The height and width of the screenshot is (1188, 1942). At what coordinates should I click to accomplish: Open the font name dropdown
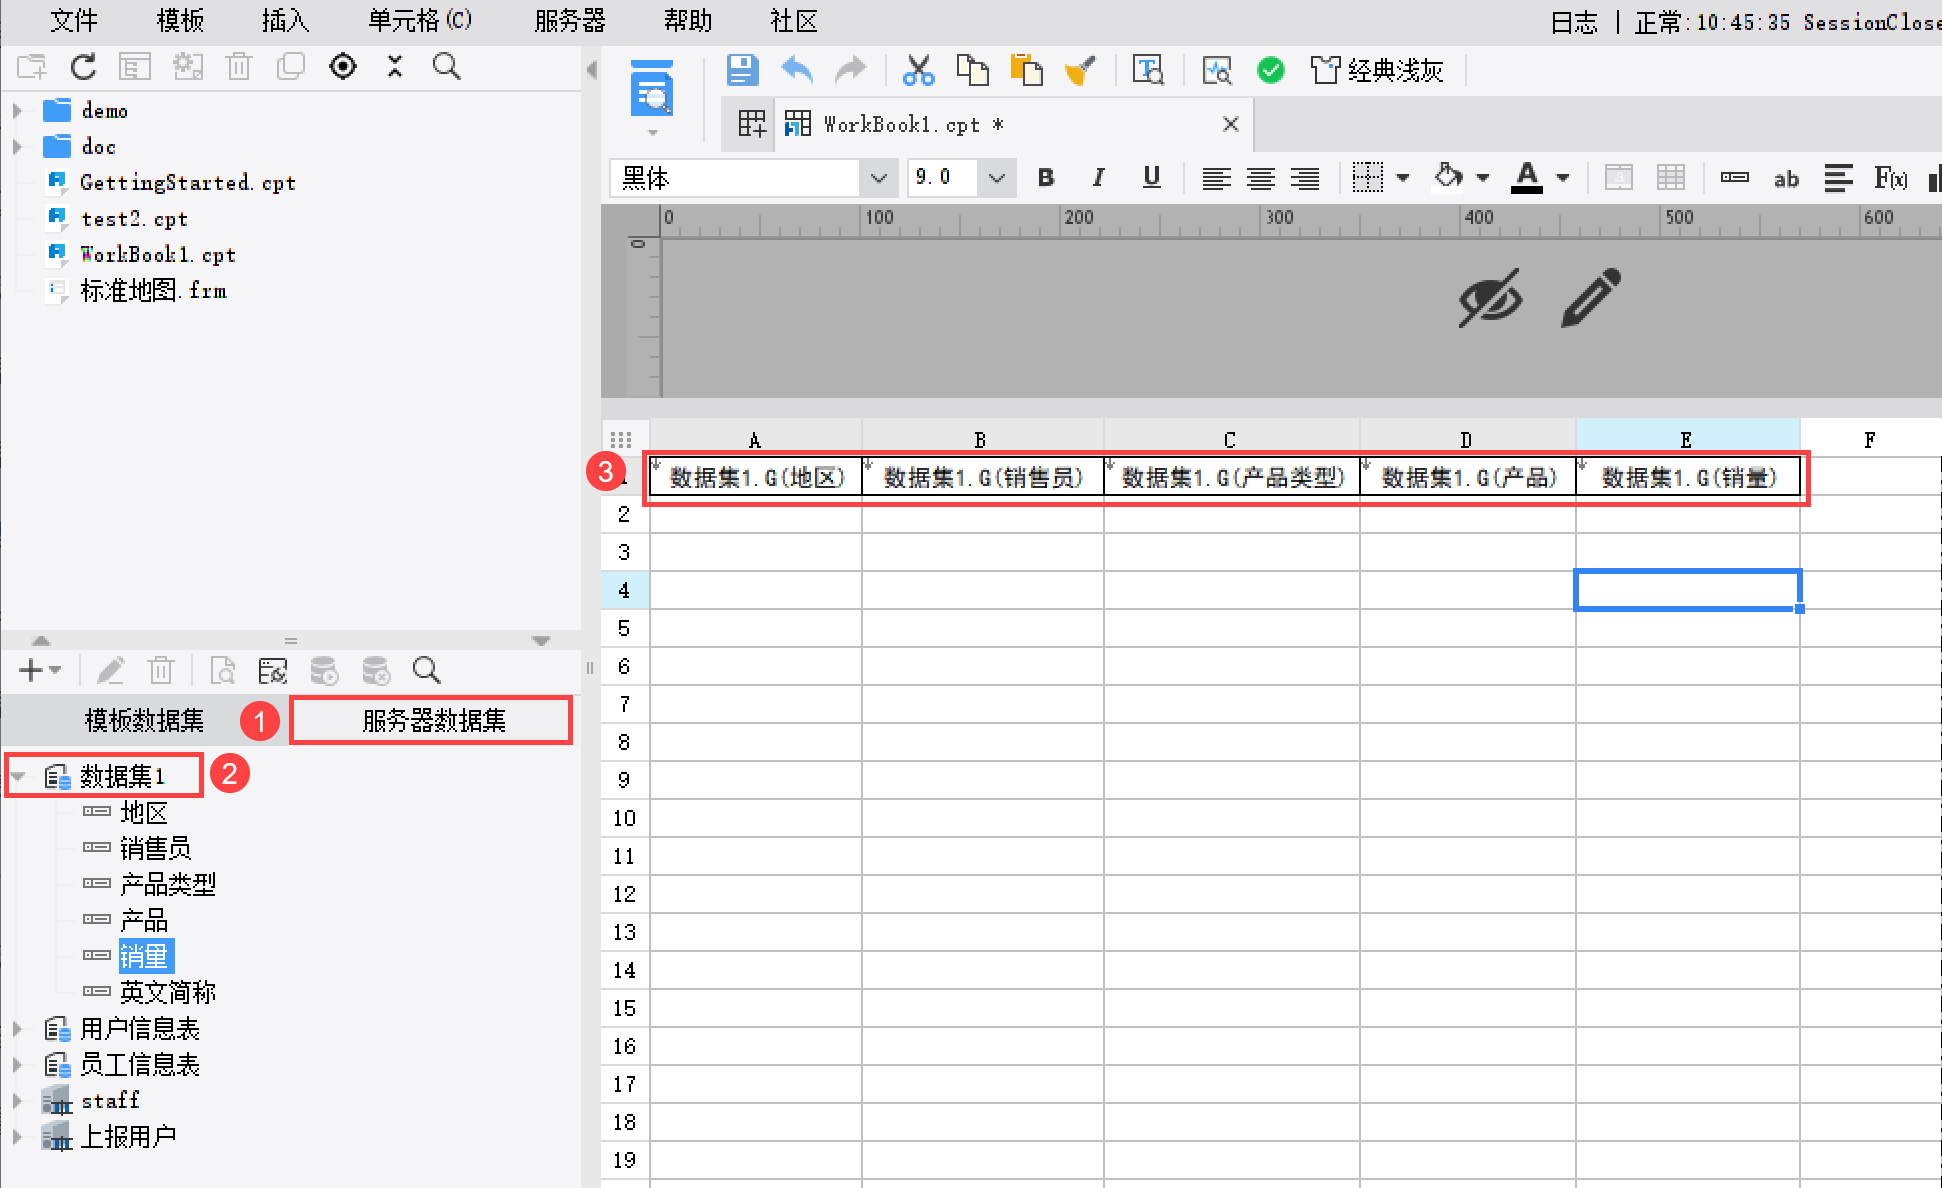878,178
